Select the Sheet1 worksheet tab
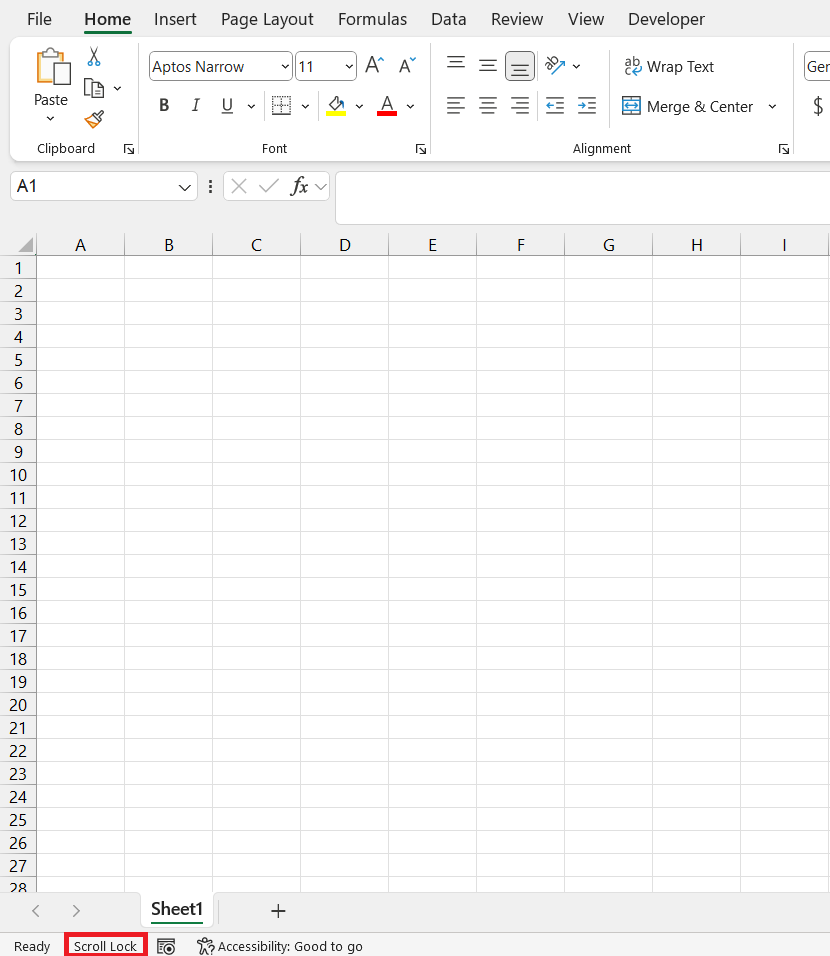Screen dimensions: 830x956 point(177,909)
